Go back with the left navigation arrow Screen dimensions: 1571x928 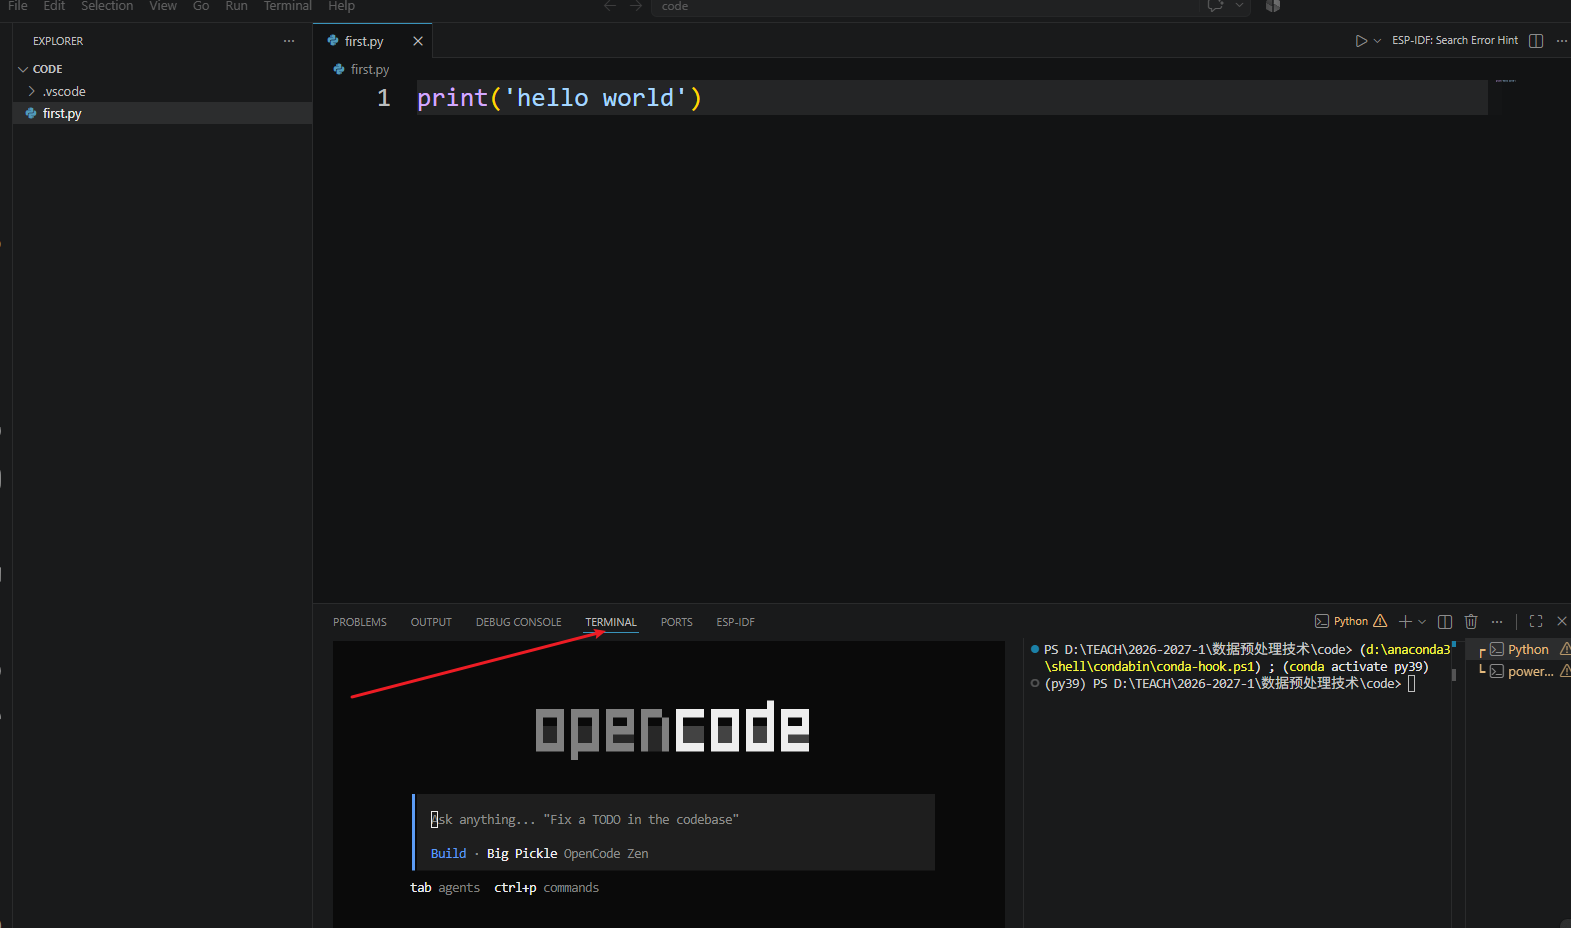pos(610,6)
